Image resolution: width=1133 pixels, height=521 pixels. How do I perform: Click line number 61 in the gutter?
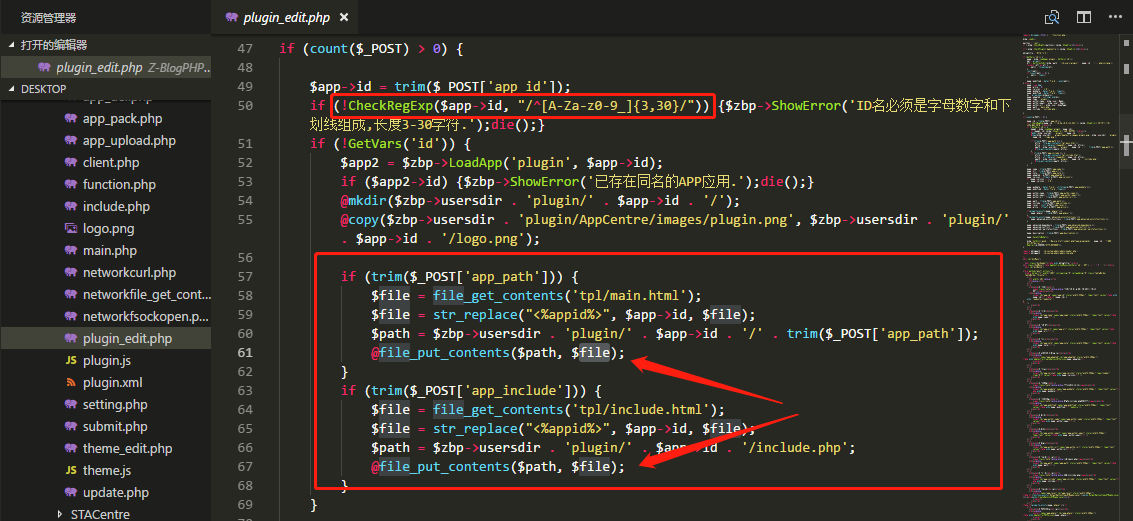[245, 353]
